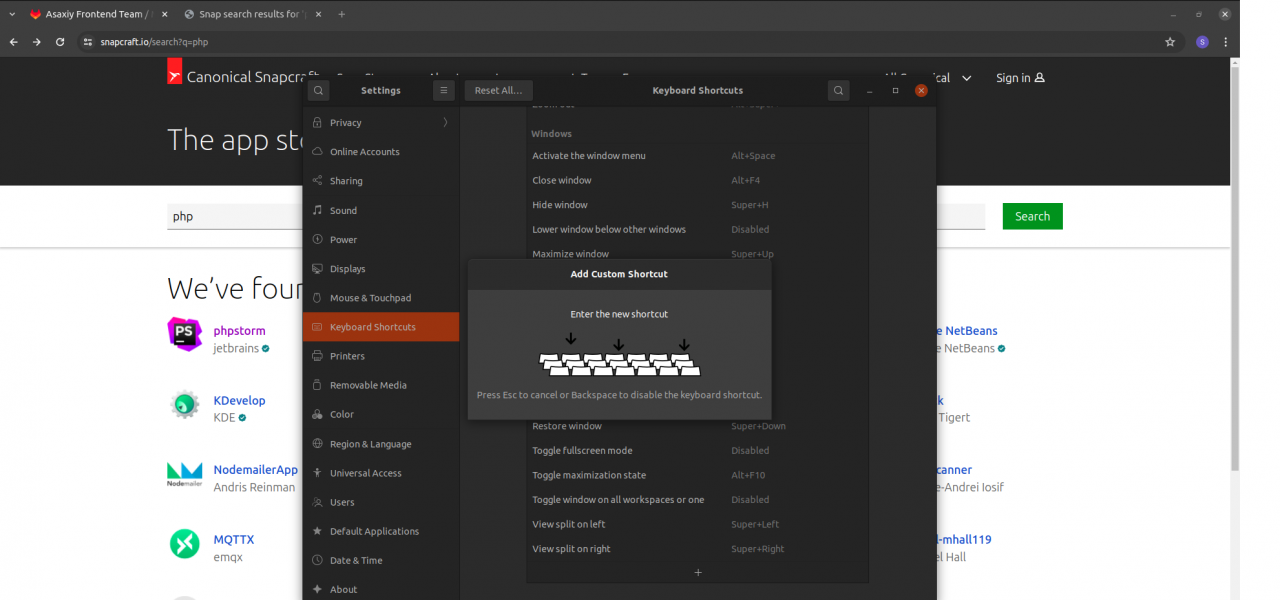Open the Sign in link

(1019, 78)
